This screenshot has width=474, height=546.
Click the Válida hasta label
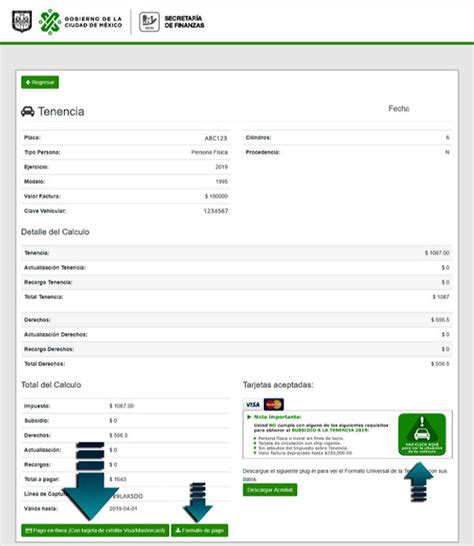point(41,509)
